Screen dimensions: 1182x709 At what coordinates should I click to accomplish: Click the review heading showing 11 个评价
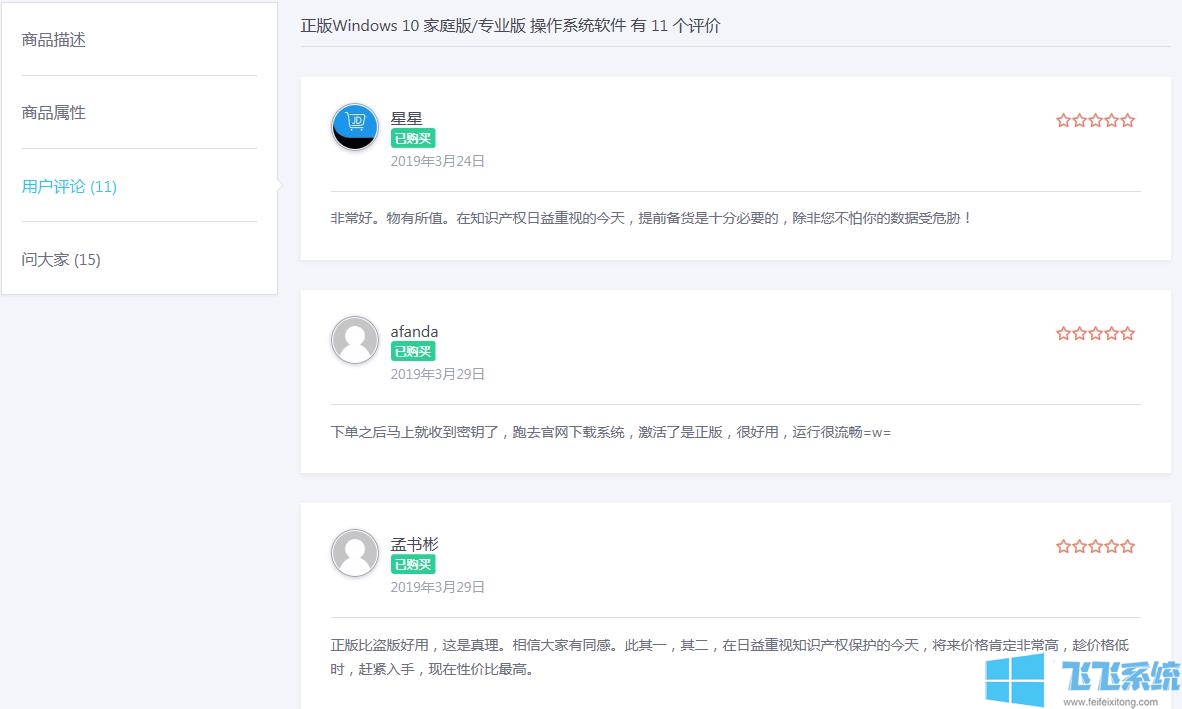(510, 26)
